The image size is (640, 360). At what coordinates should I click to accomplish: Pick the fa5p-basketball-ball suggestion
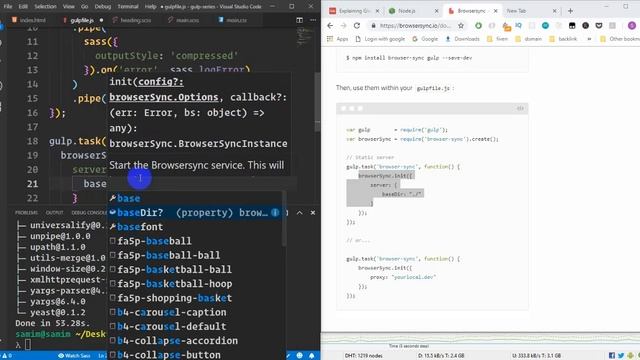[x=195, y=269]
